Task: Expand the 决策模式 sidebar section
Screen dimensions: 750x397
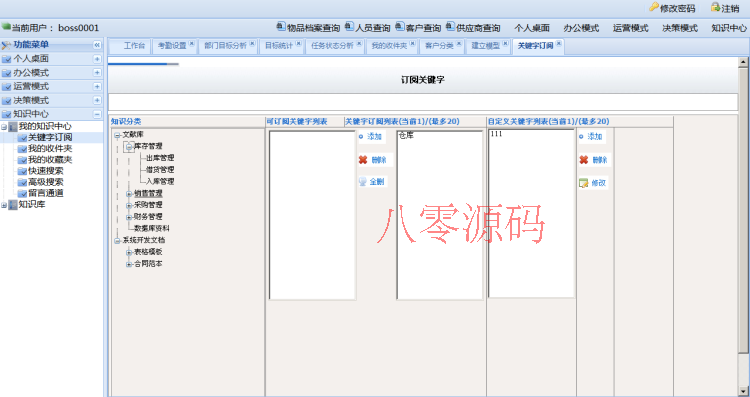Action: point(97,100)
